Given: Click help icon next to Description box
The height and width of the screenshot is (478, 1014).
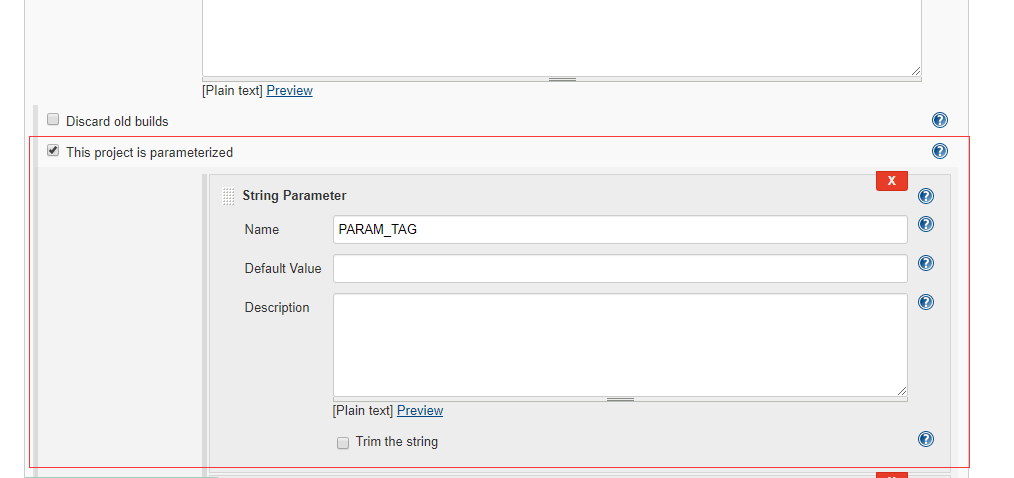Looking at the screenshot, I should (926, 302).
